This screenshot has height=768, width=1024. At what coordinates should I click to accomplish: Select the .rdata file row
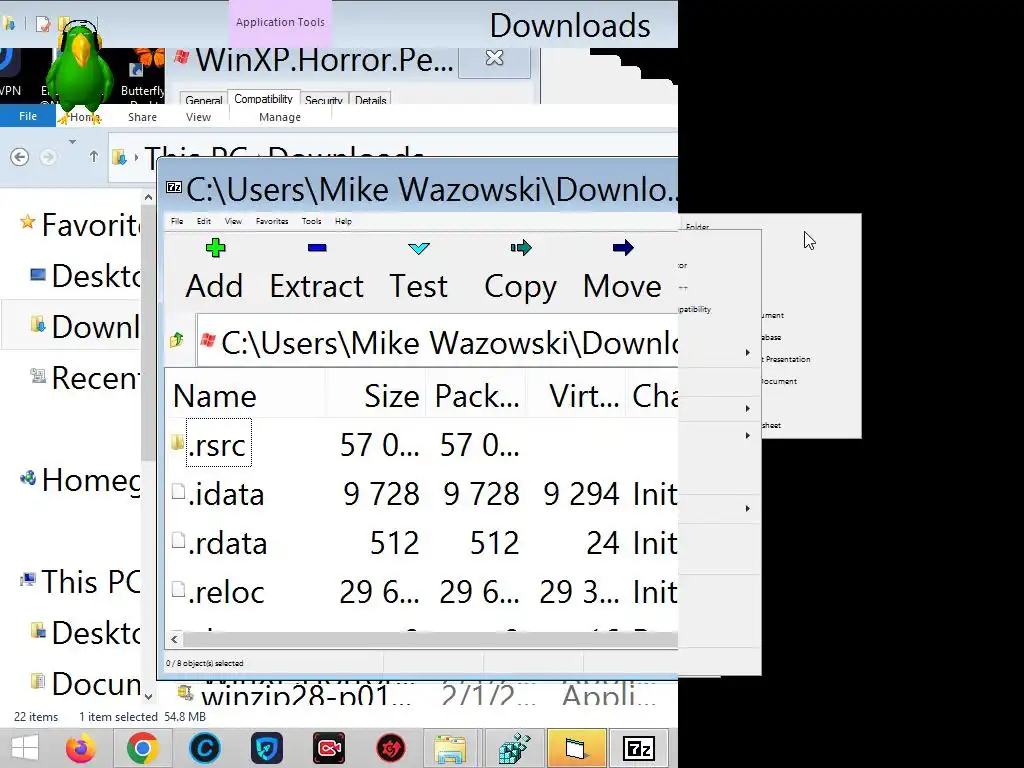pos(421,543)
